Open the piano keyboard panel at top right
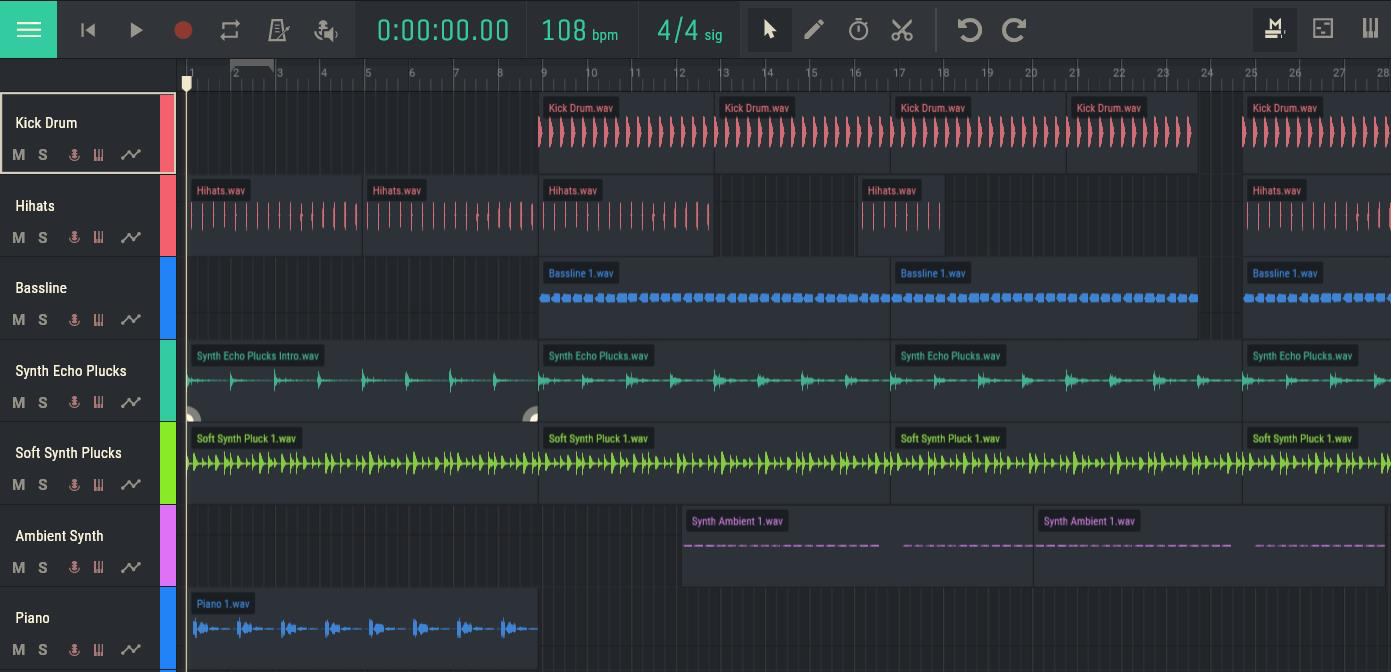The height and width of the screenshot is (672, 1391). pos(1370,29)
